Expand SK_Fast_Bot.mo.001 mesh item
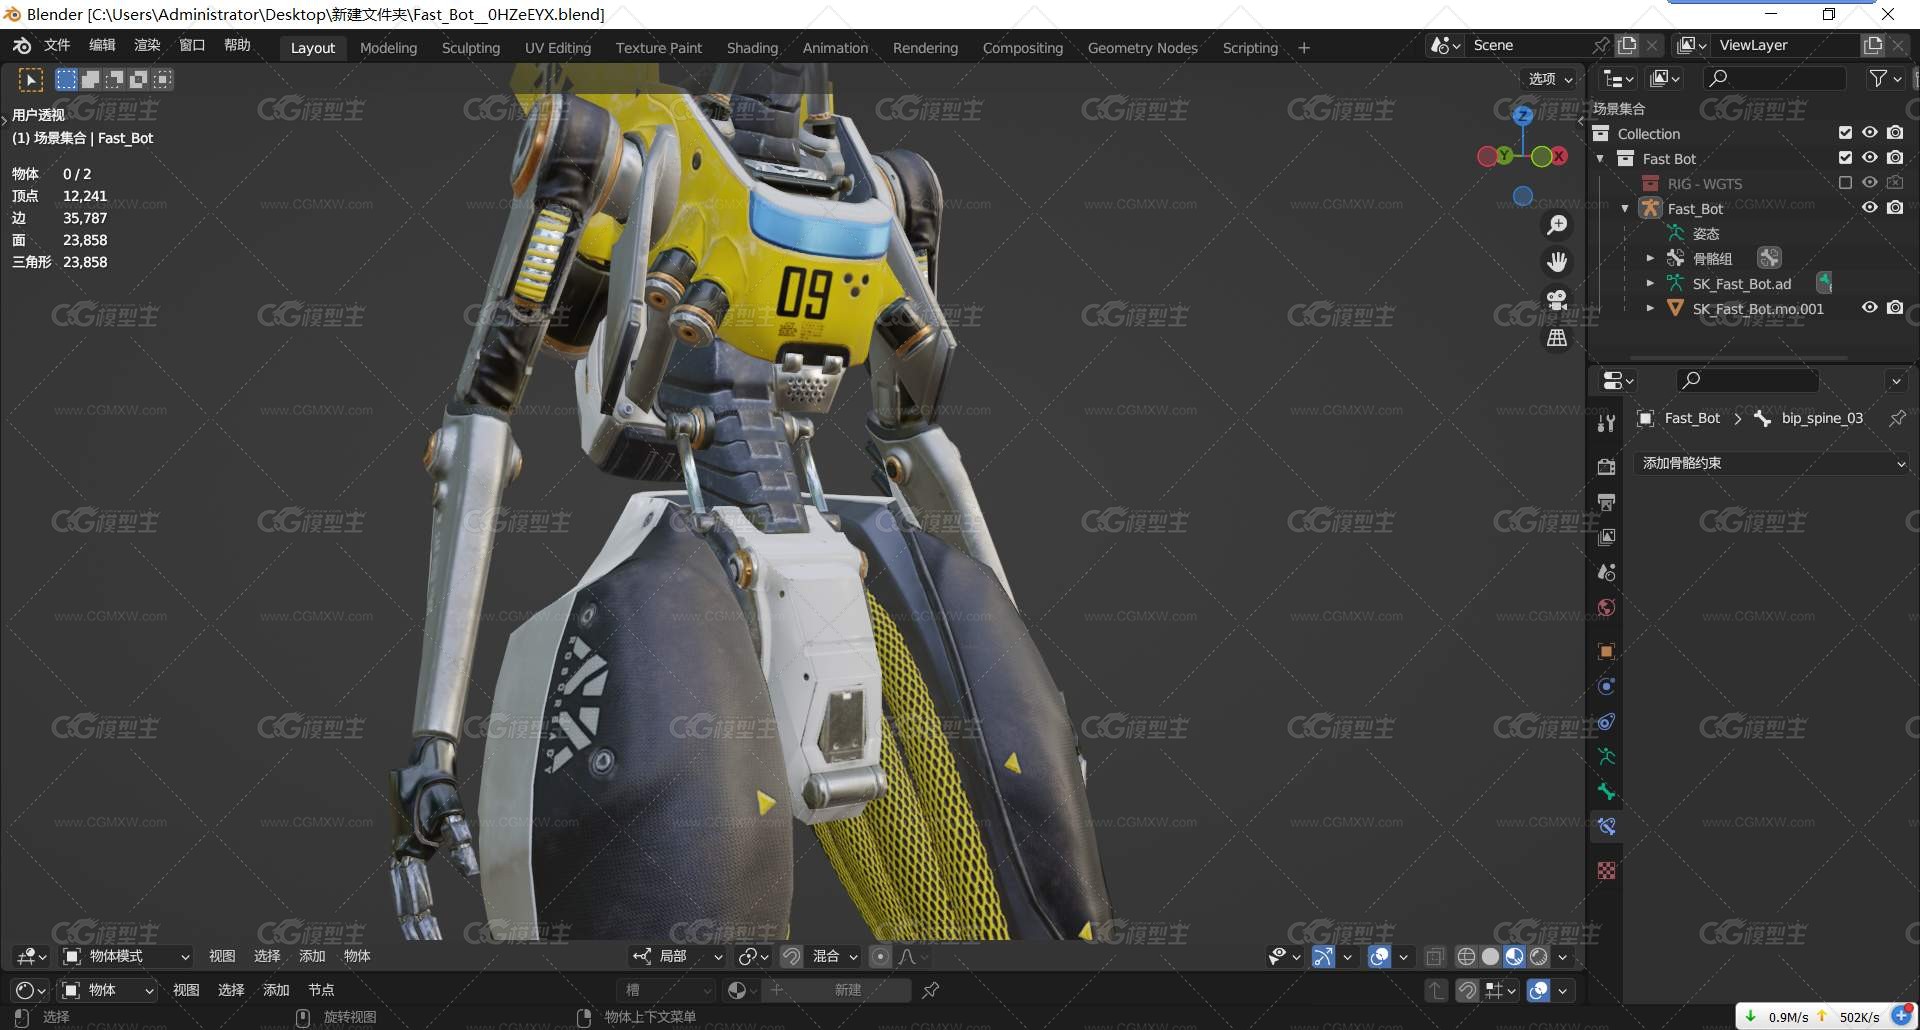1920x1030 pixels. (x=1650, y=309)
